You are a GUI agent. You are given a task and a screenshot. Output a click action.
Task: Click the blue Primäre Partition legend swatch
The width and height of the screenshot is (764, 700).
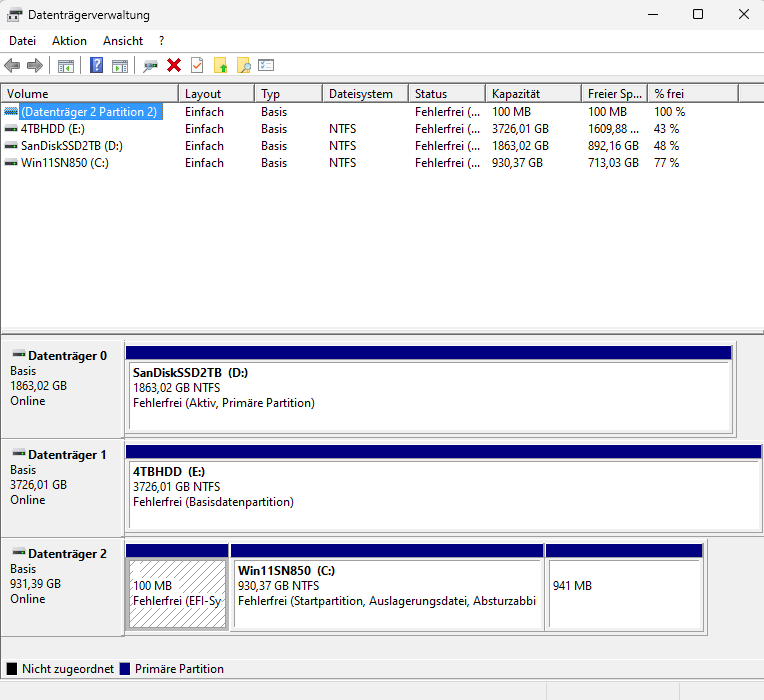pyautogui.click(x=125, y=669)
